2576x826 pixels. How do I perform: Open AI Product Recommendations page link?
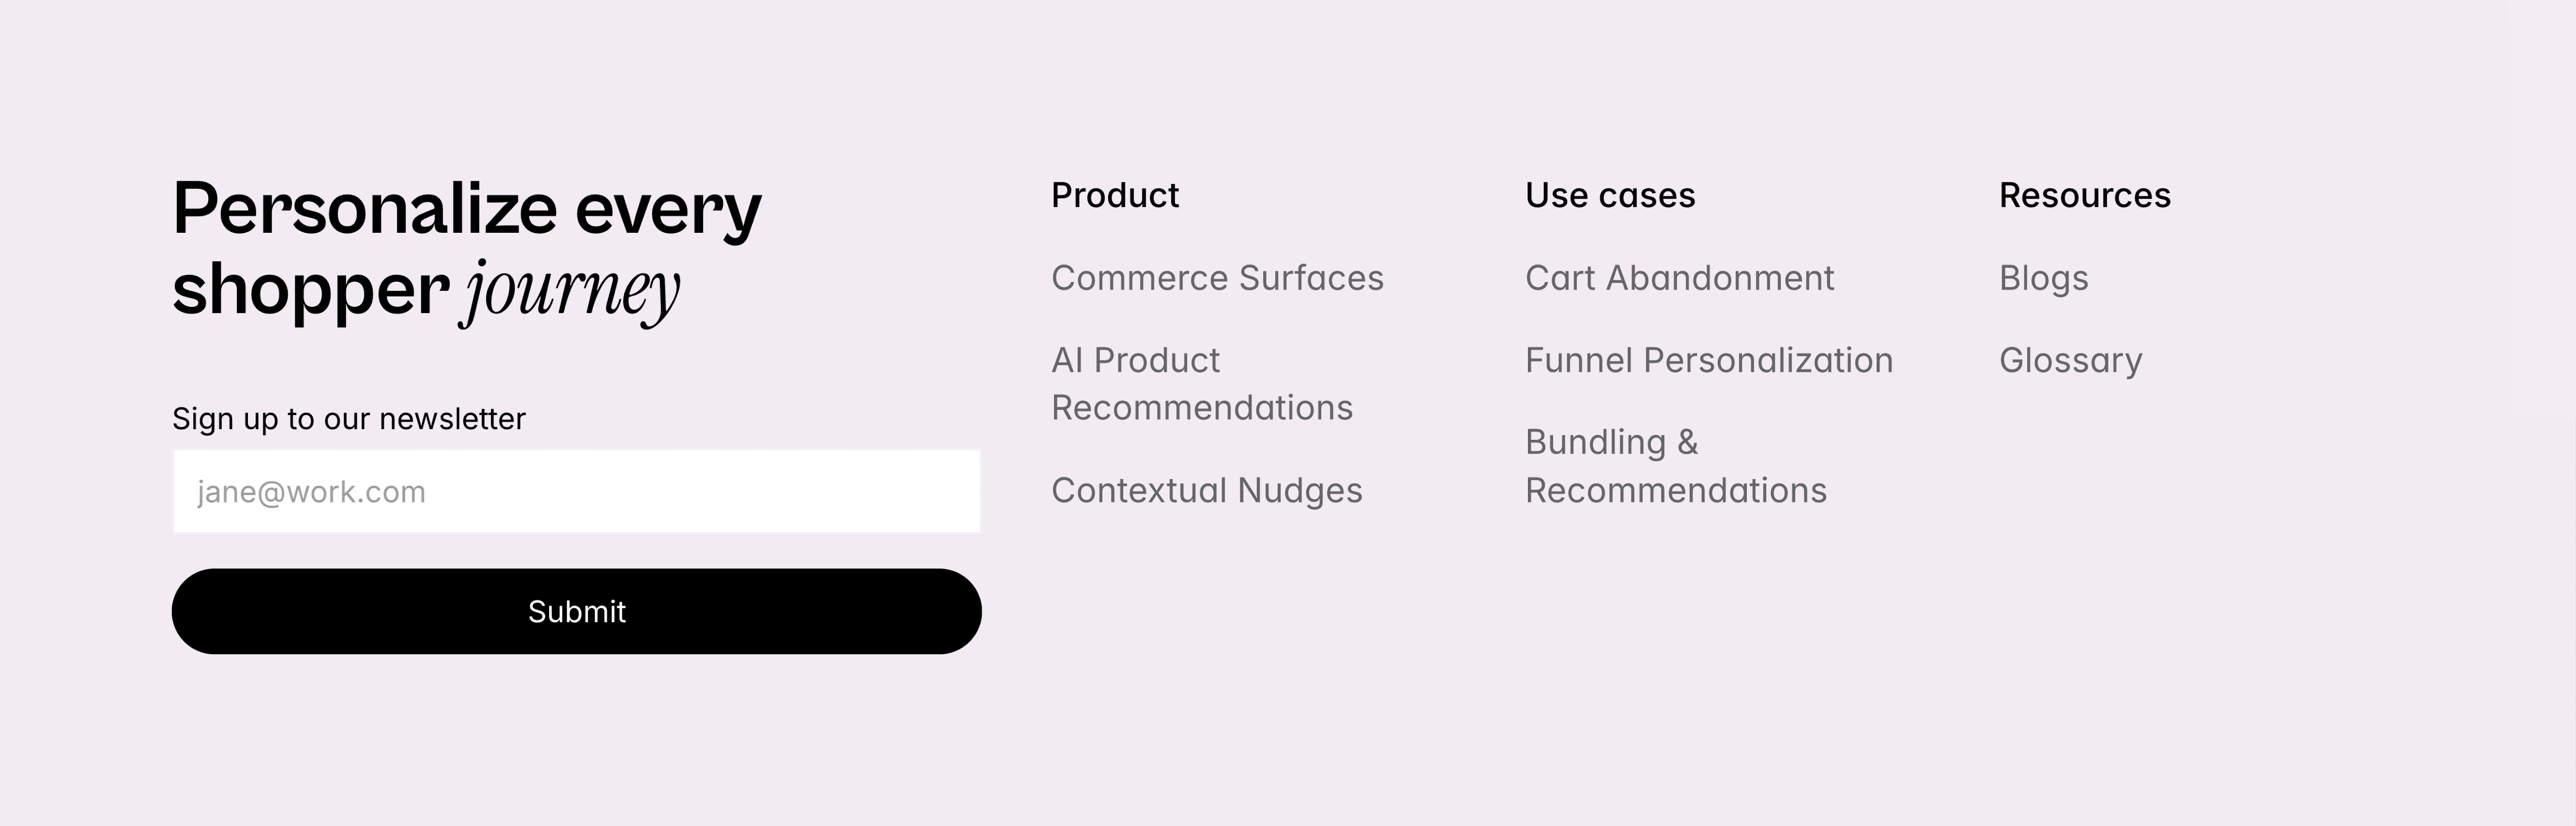click(1201, 384)
